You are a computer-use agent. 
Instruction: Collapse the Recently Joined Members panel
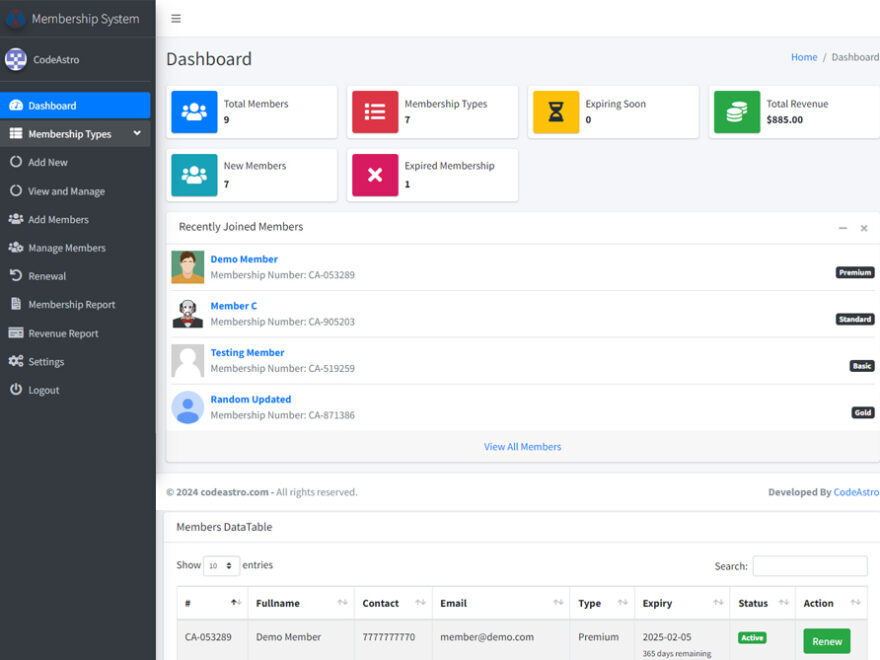point(842,228)
